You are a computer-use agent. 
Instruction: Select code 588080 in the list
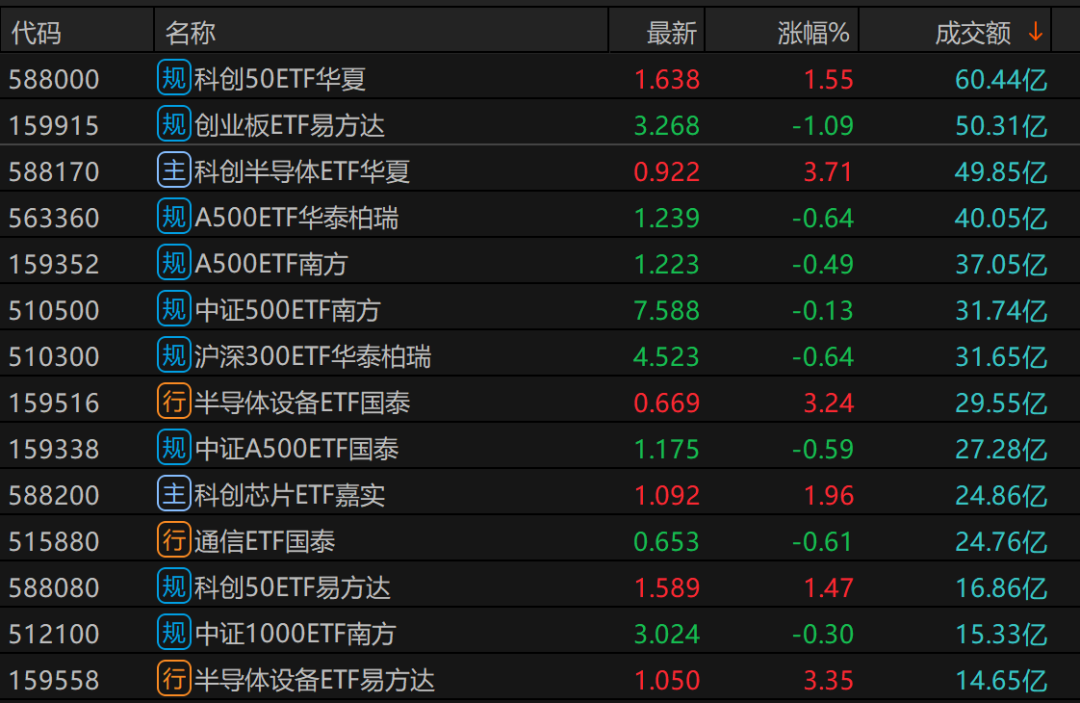pos(54,587)
